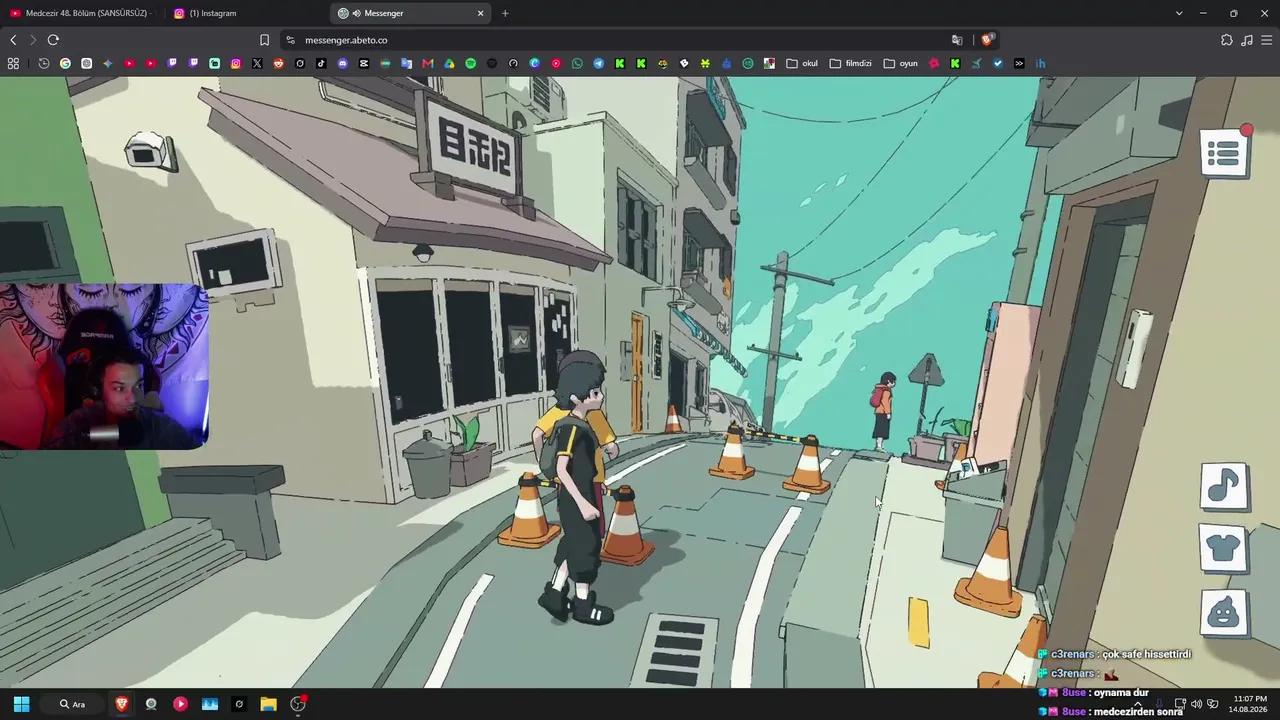Open the Windows Start menu
Screen dimensions: 1280x720
pos(21,704)
